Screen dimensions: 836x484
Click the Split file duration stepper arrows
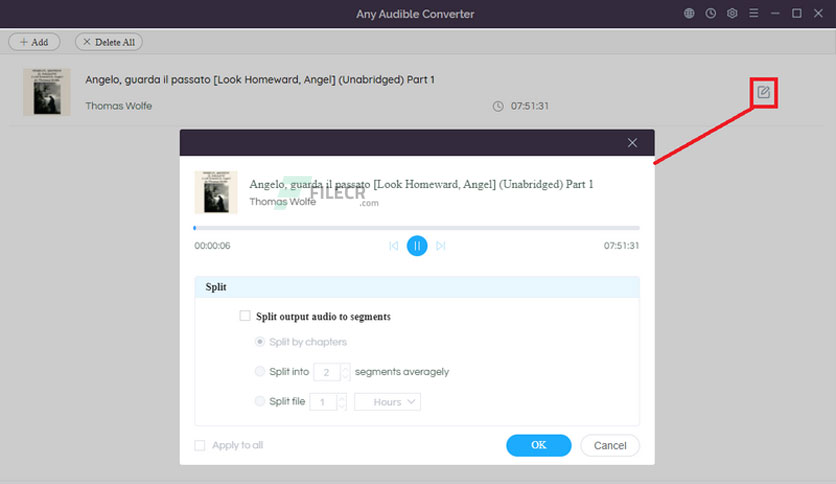(x=342, y=402)
